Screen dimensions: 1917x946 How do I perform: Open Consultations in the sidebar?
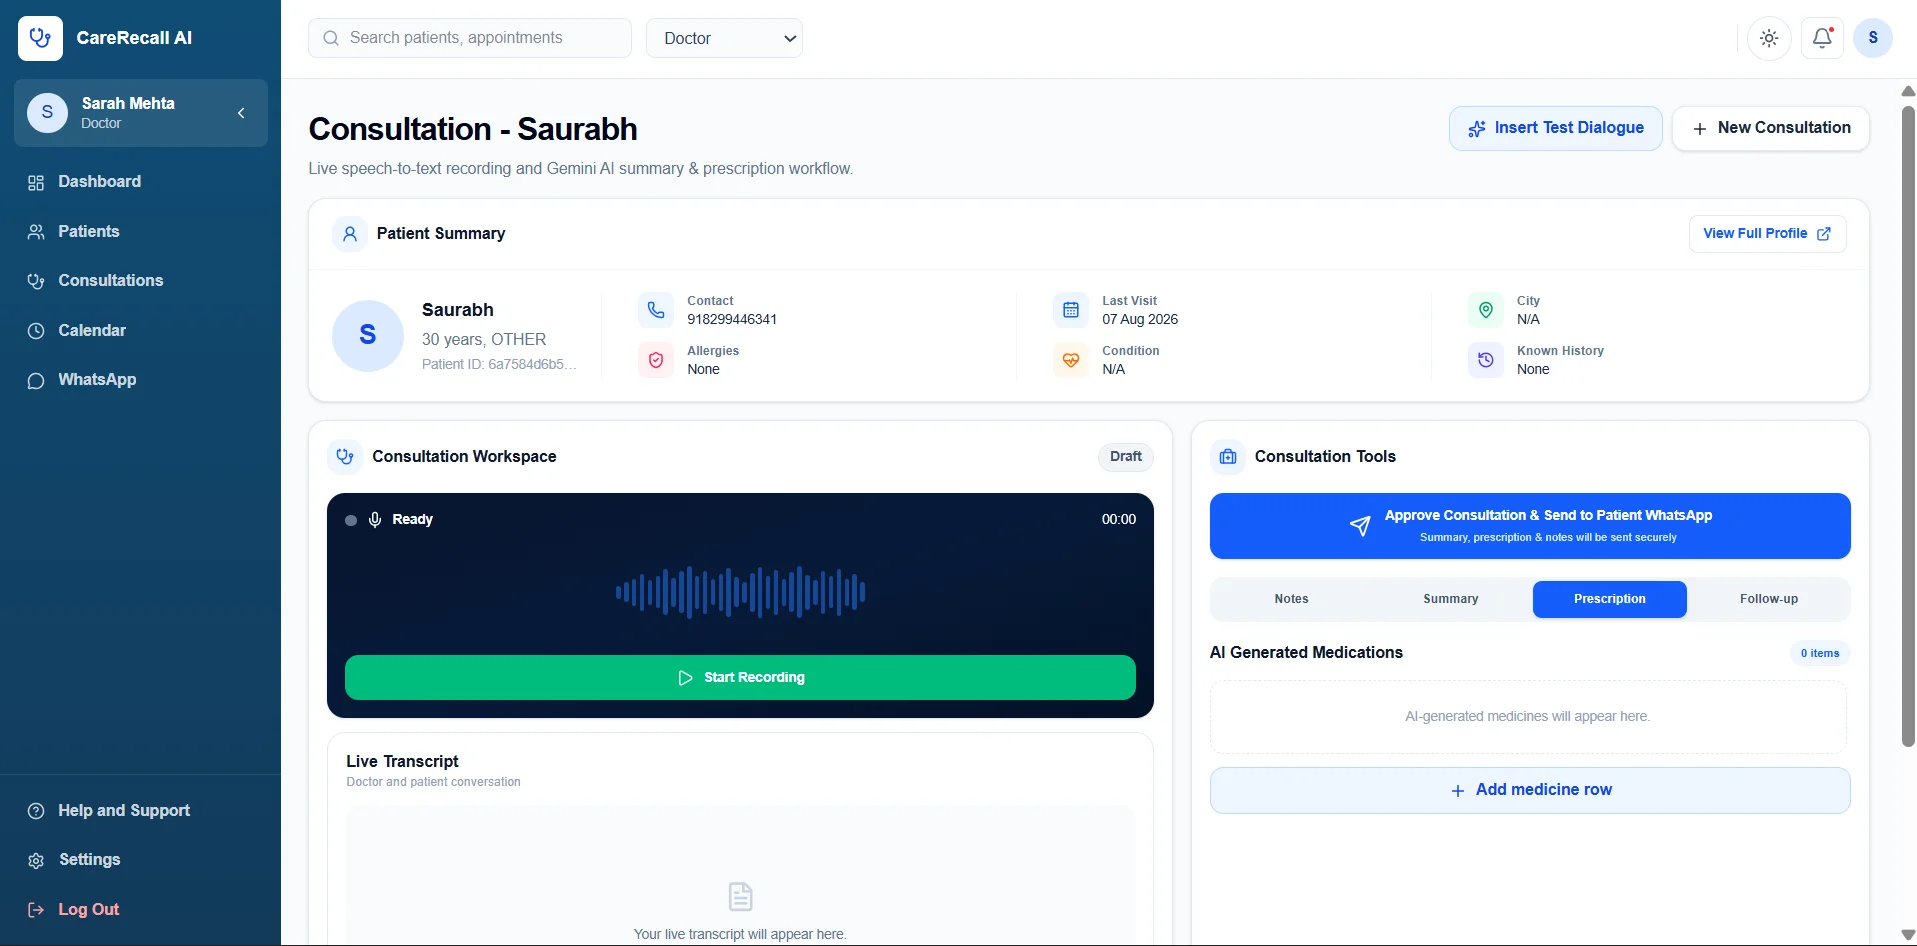[110, 280]
